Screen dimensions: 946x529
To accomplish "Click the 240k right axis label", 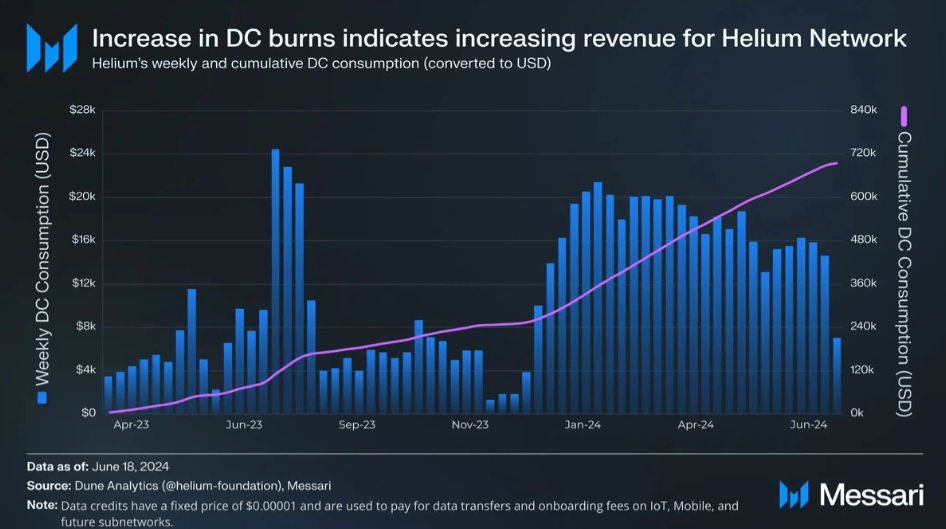I will click(x=863, y=326).
